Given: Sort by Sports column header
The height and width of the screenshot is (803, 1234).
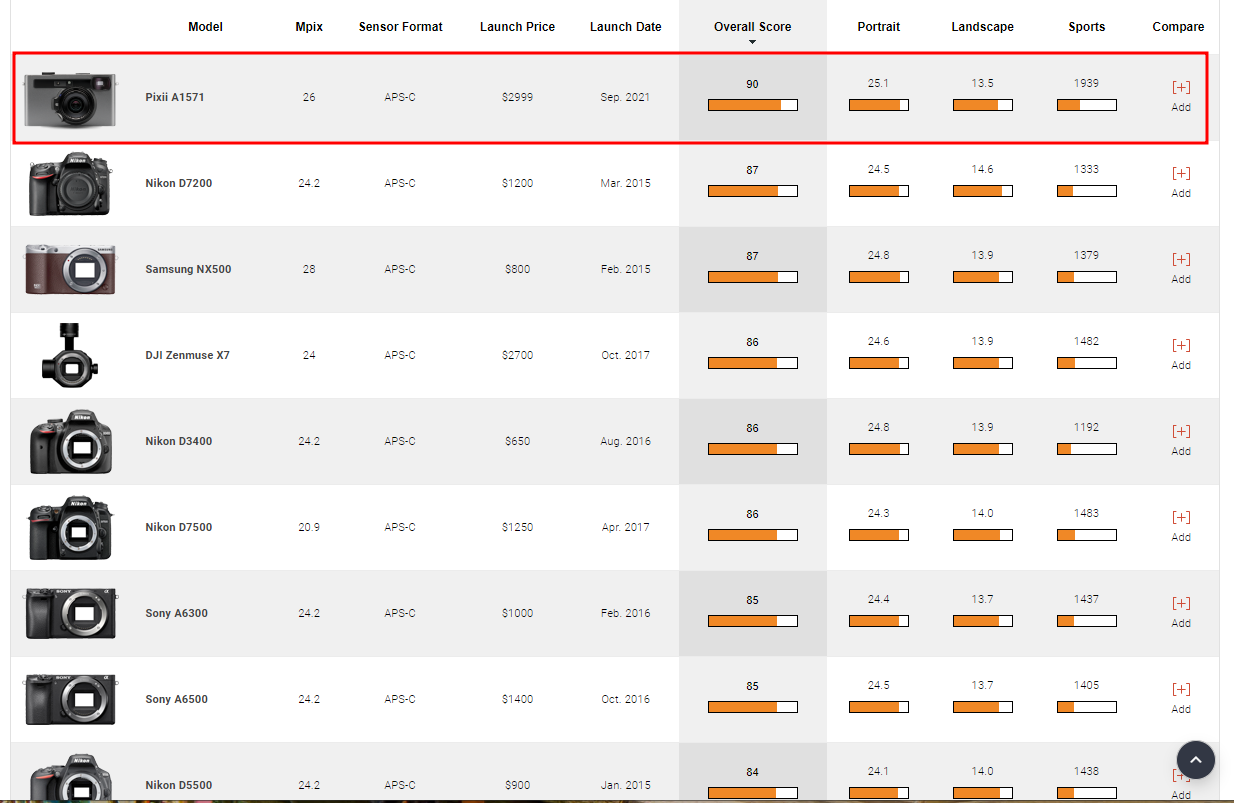Looking at the screenshot, I should tap(1086, 27).
